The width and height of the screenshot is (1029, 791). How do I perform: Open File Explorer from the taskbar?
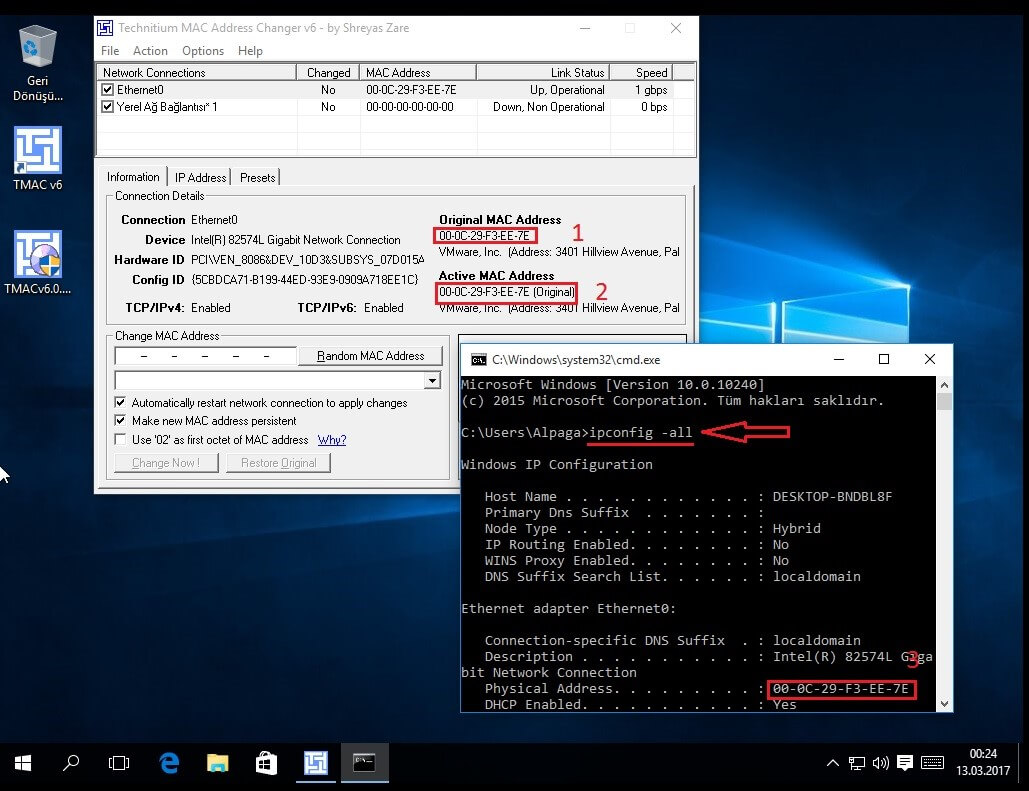click(x=217, y=764)
